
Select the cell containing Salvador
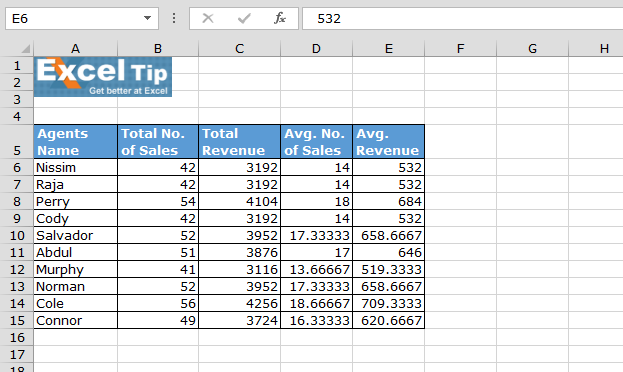[x=75, y=235]
